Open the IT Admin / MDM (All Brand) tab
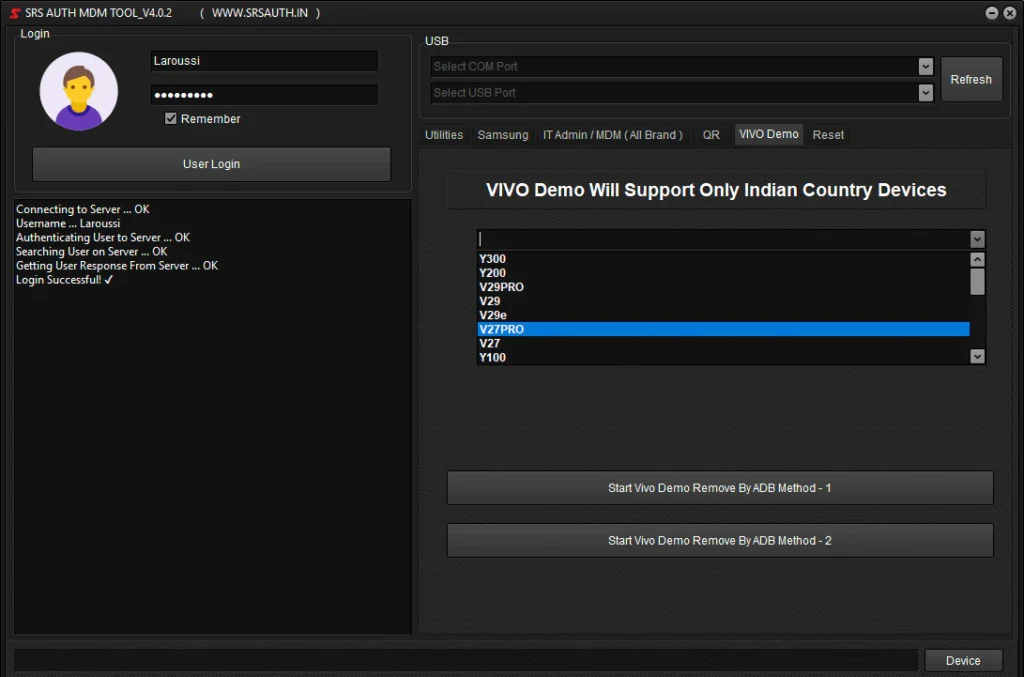 tap(613, 134)
